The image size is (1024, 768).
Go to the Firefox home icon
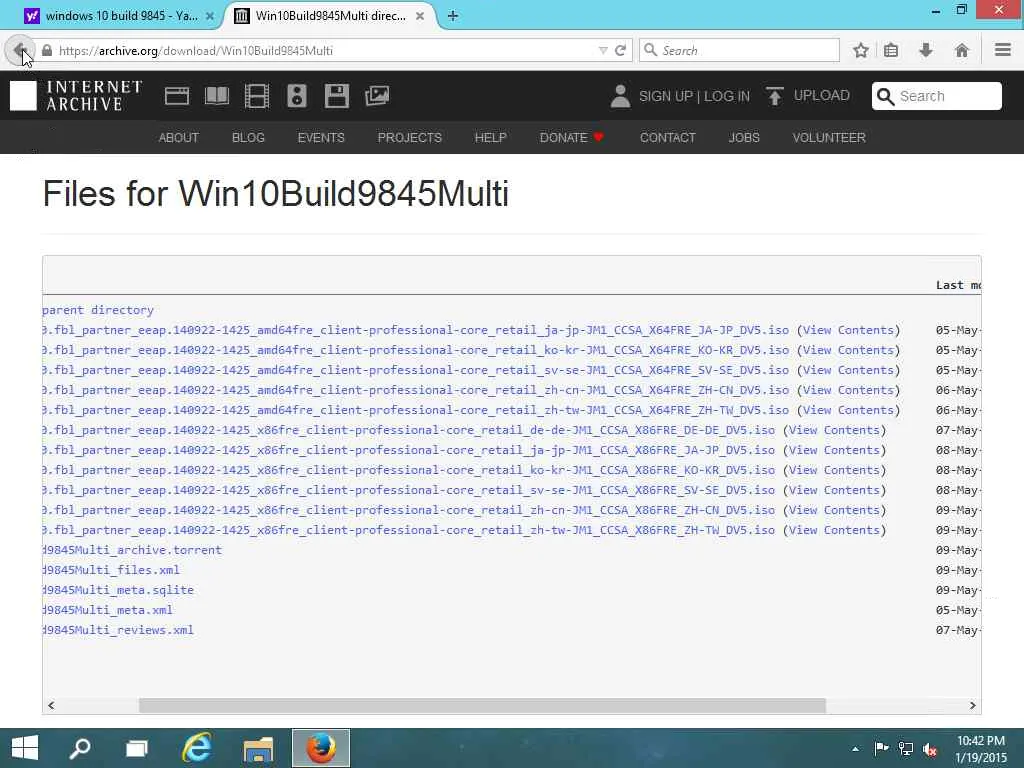(961, 50)
